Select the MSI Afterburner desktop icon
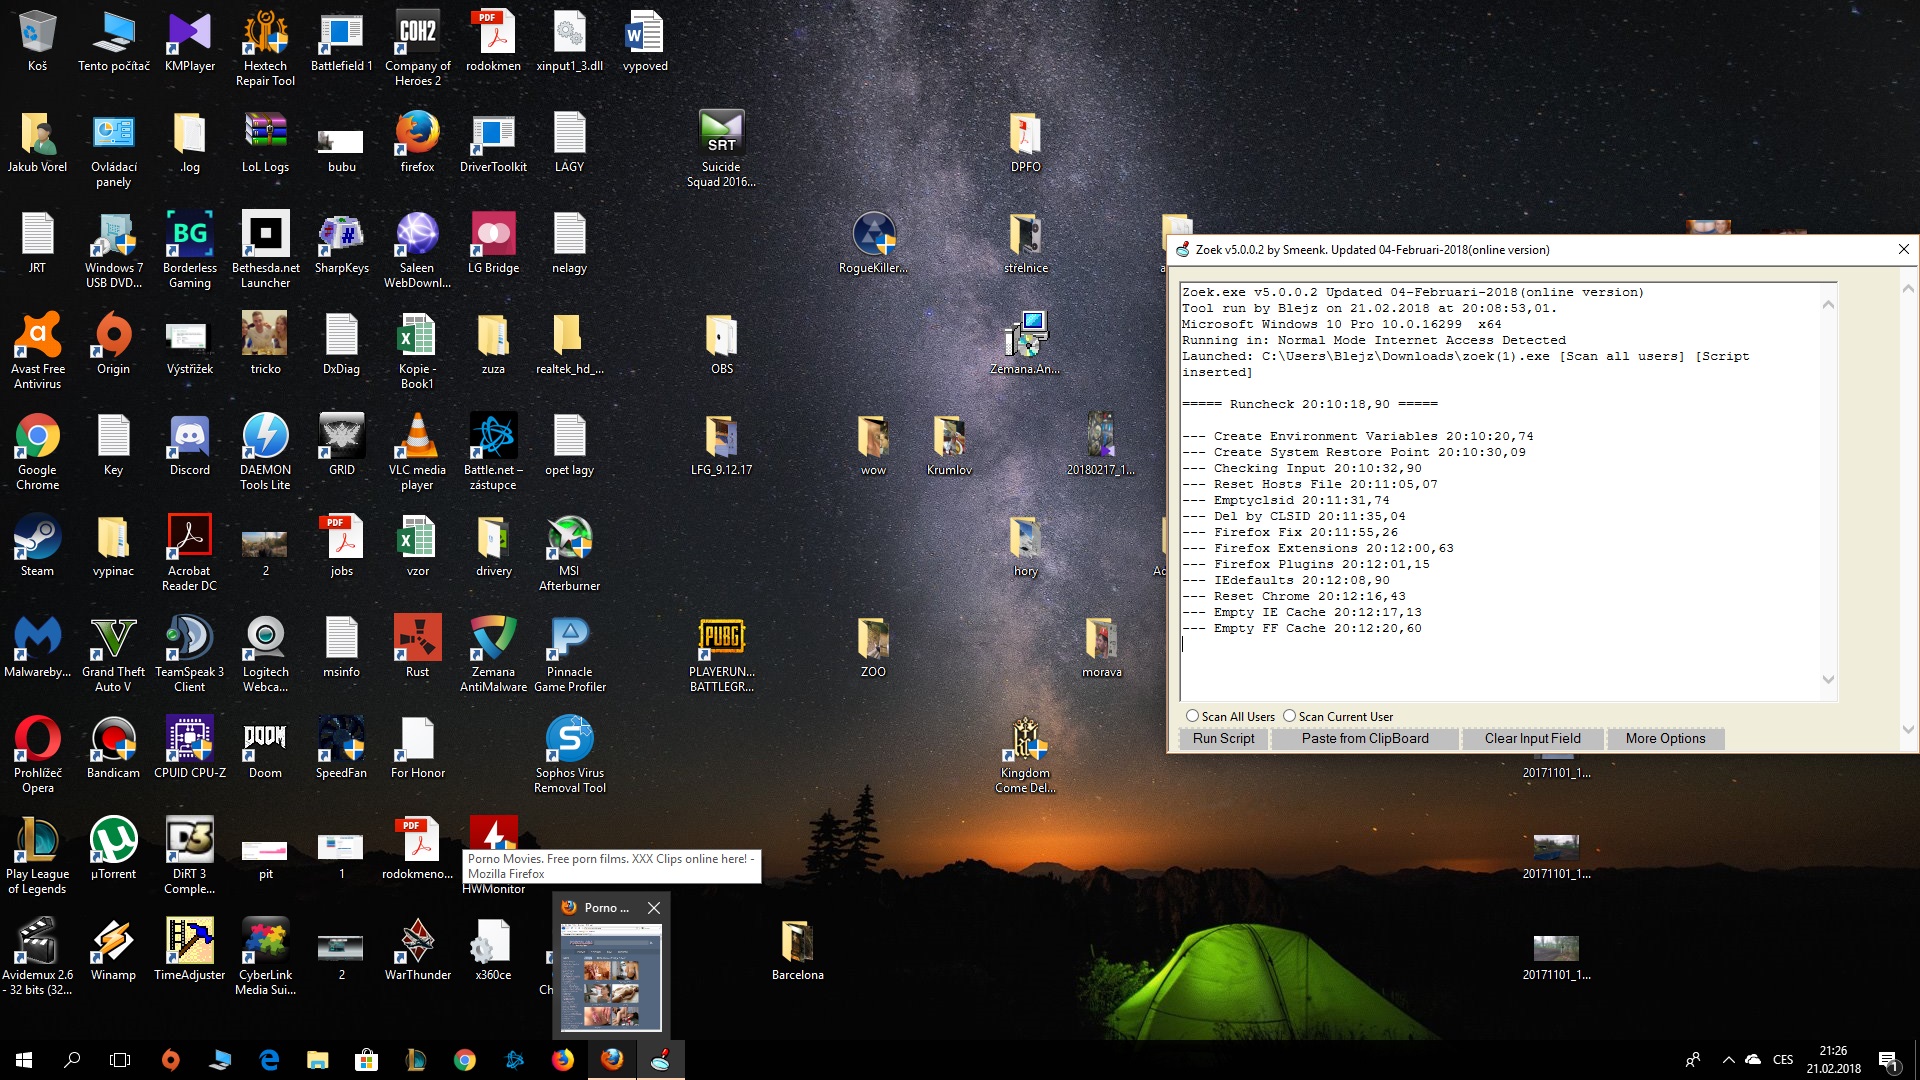Screen dimensions: 1920x1080 (x=569, y=539)
